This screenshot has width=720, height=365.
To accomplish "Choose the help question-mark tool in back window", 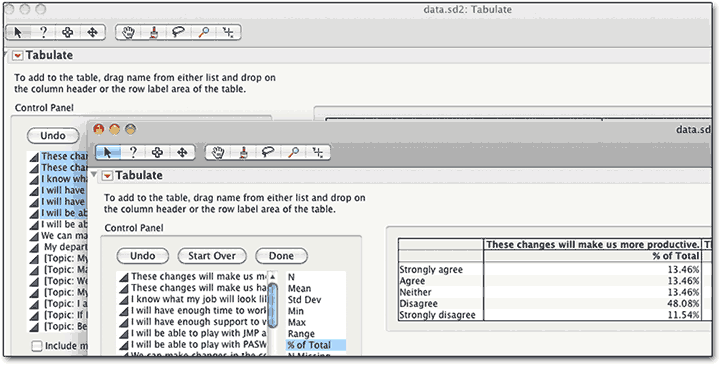I will point(43,32).
